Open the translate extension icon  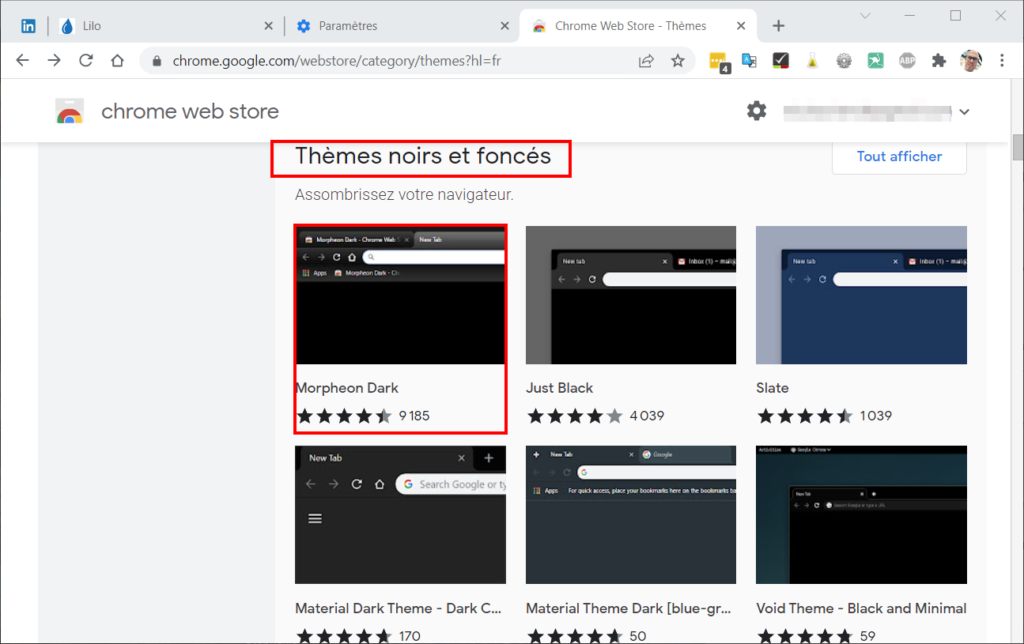point(749,61)
